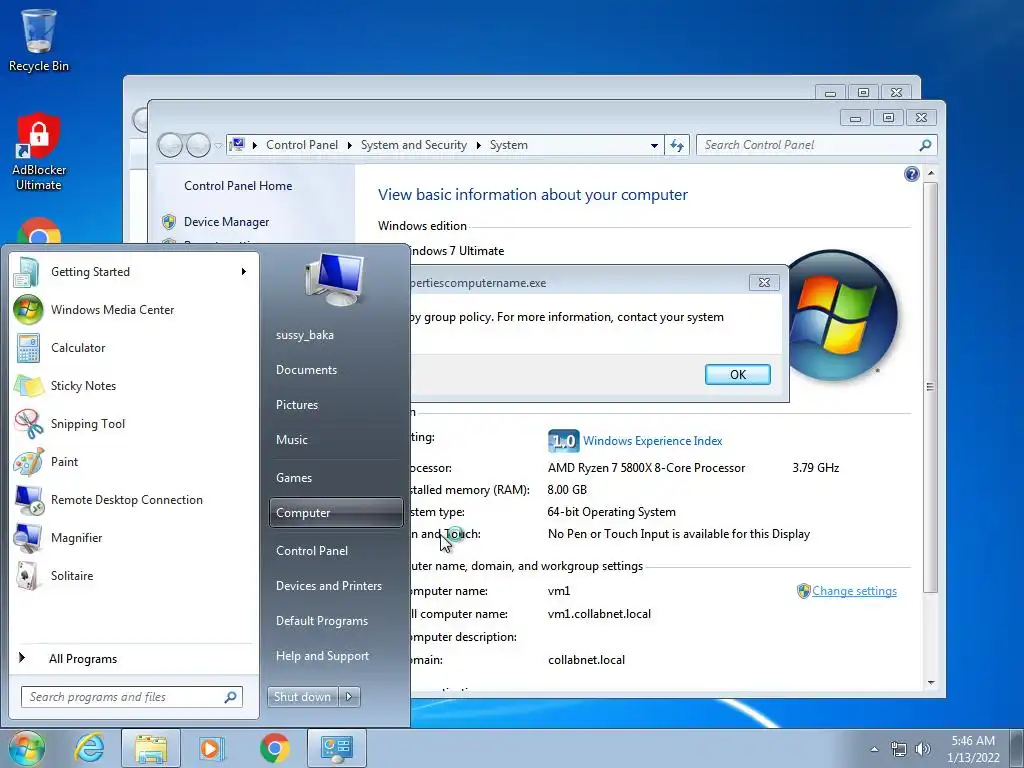Expand the Control Panel breadcrumb arrow
The height and width of the screenshot is (768, 1024).
(349, 145)
